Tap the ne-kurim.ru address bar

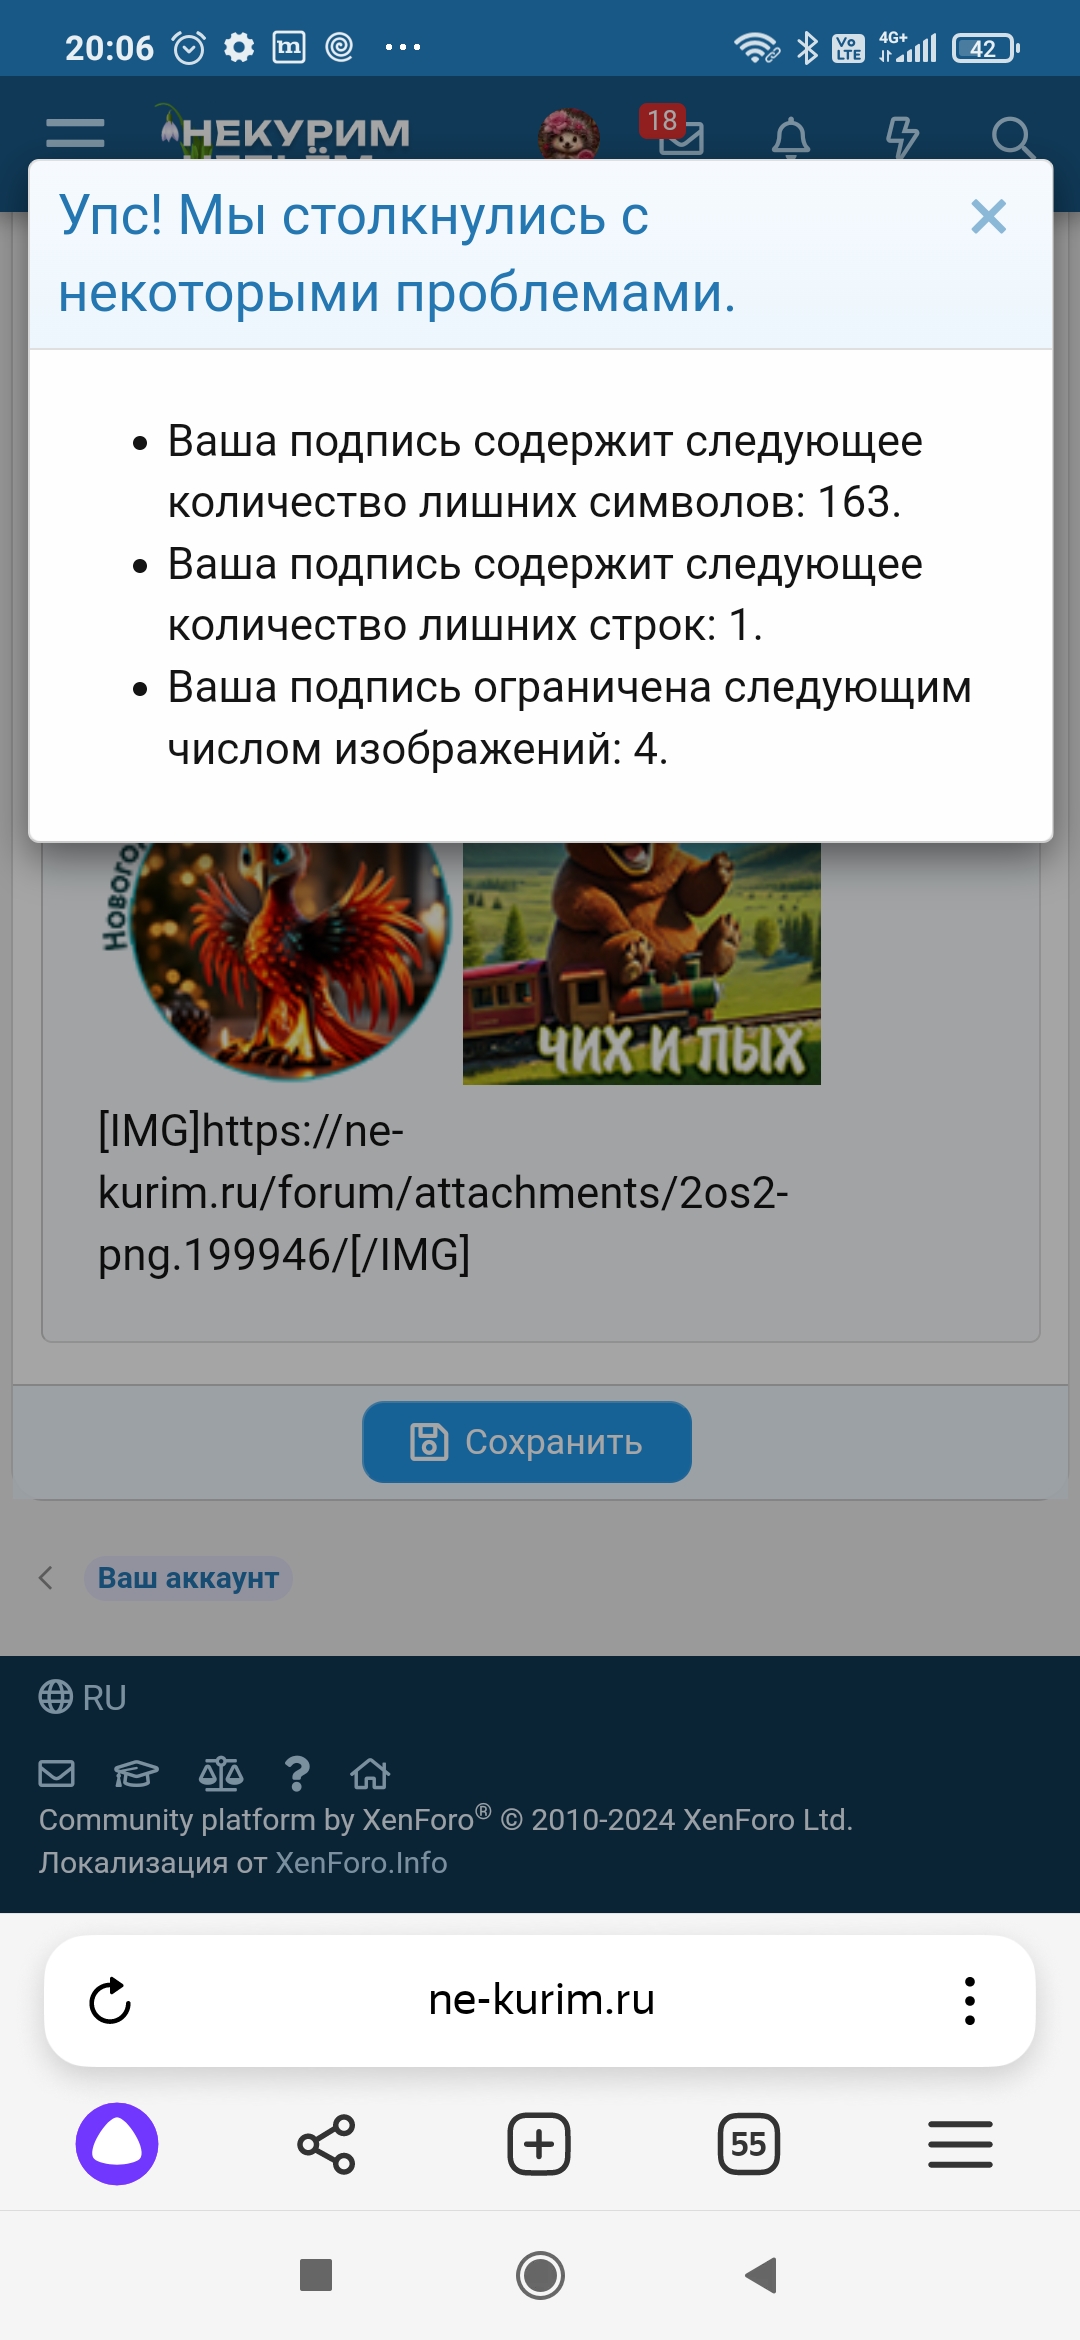pyautogui.click(x=541, y=2000)
